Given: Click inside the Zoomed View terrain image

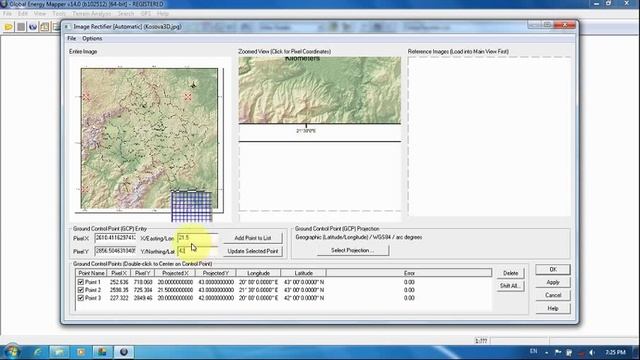Looking at the screenshot, I should pyautogui.click(x=320, y=90).
